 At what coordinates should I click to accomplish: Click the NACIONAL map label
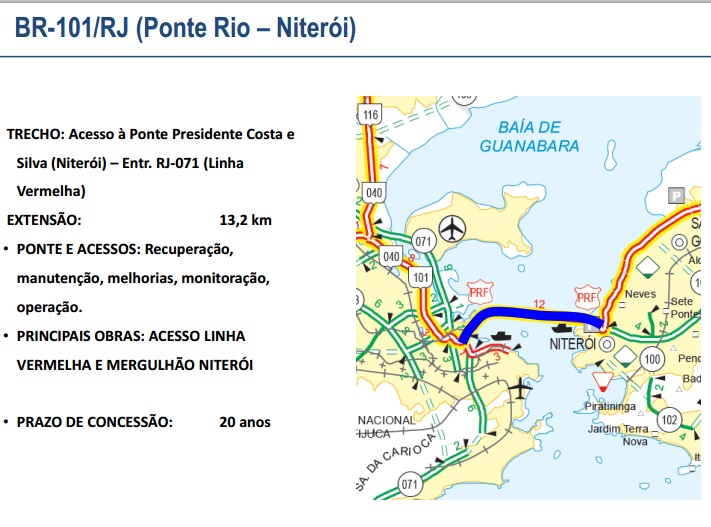[386, 420]
